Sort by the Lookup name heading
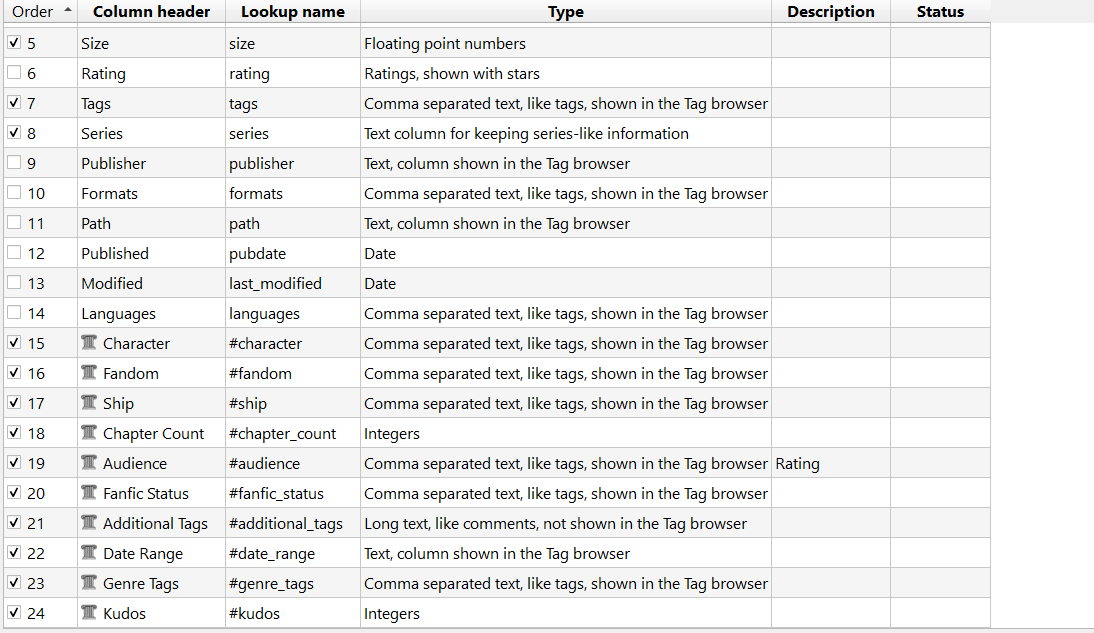The height and width of the screenshot is (633, 1094). (x=292, y=12)
